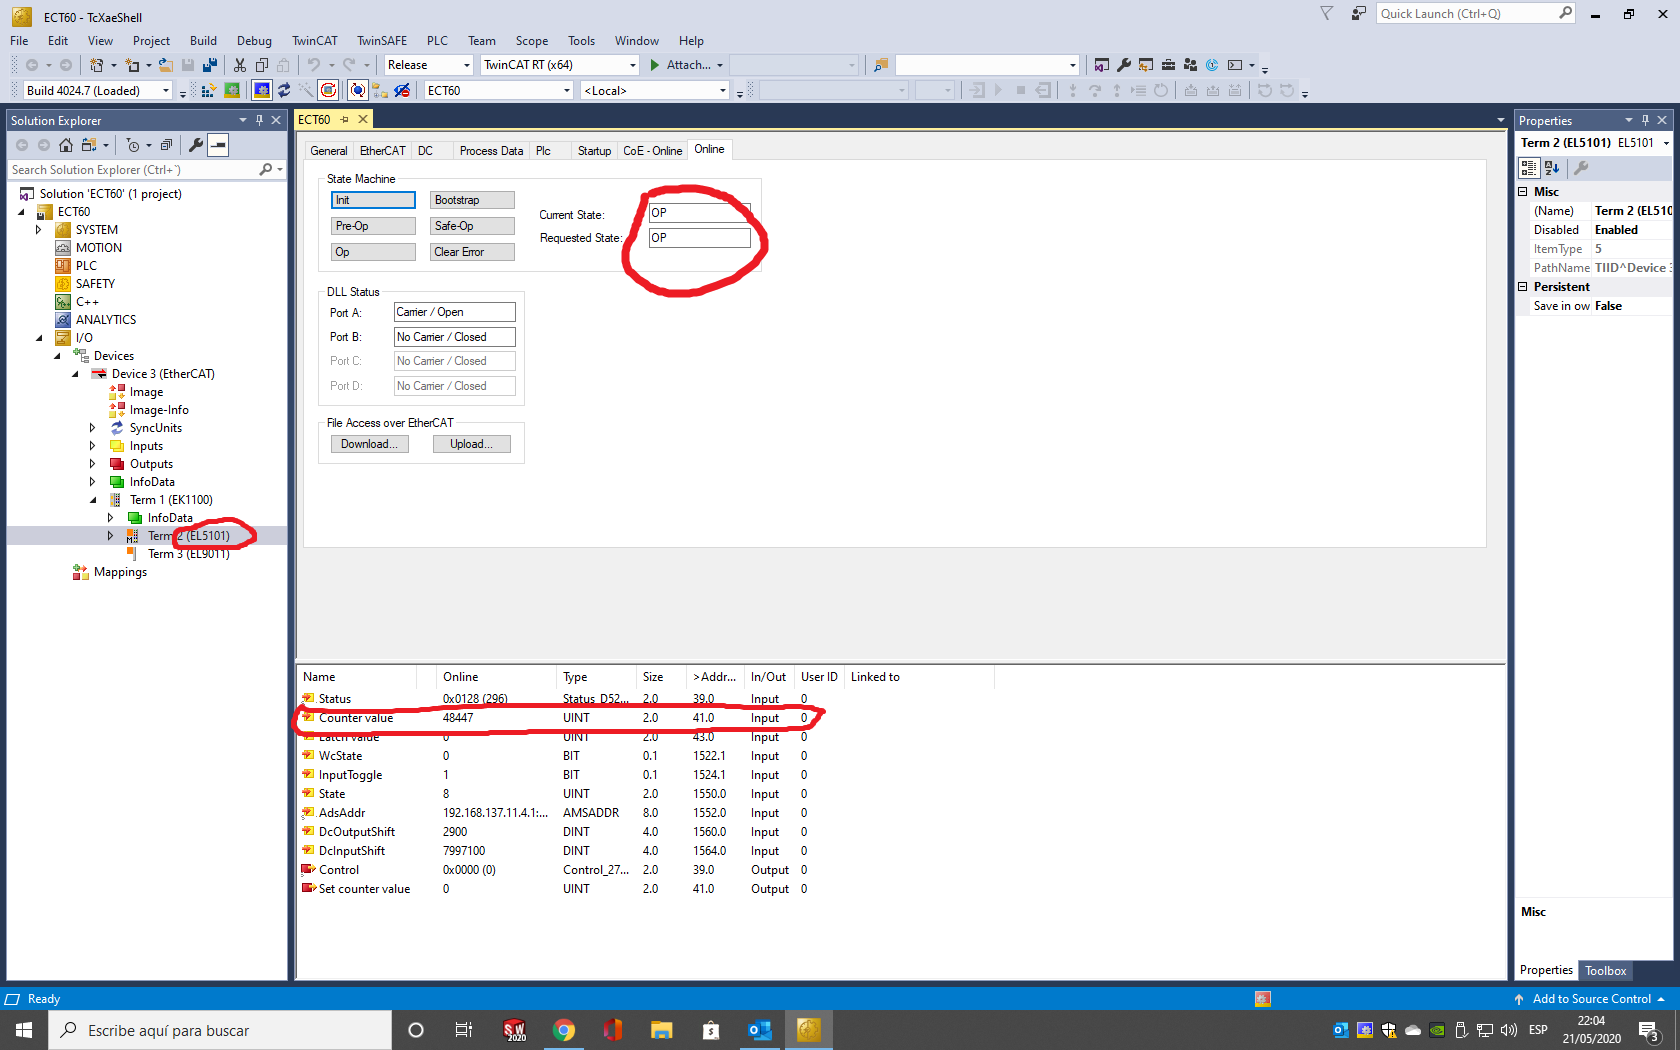Screen dimensions: 1680x1050
Task: Click the Copy icon in toolbar
Action: pos(262,65)
